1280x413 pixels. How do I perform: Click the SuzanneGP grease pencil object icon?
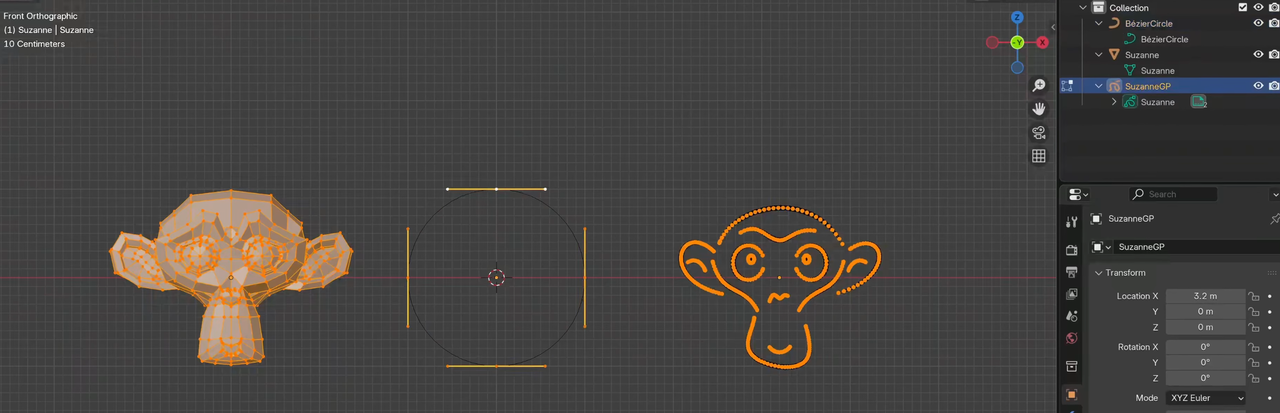(x=1113, y=86)
